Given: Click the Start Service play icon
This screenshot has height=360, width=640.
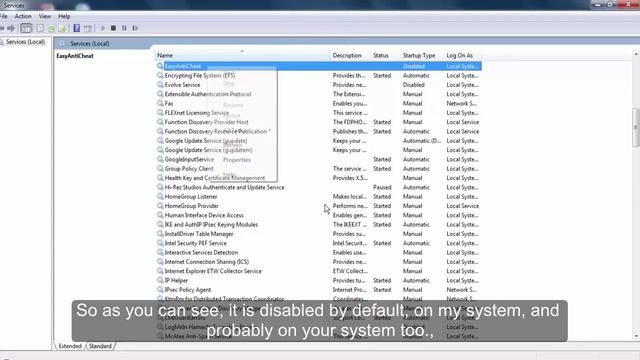Looking at the screenshot, I should point(103,28).
